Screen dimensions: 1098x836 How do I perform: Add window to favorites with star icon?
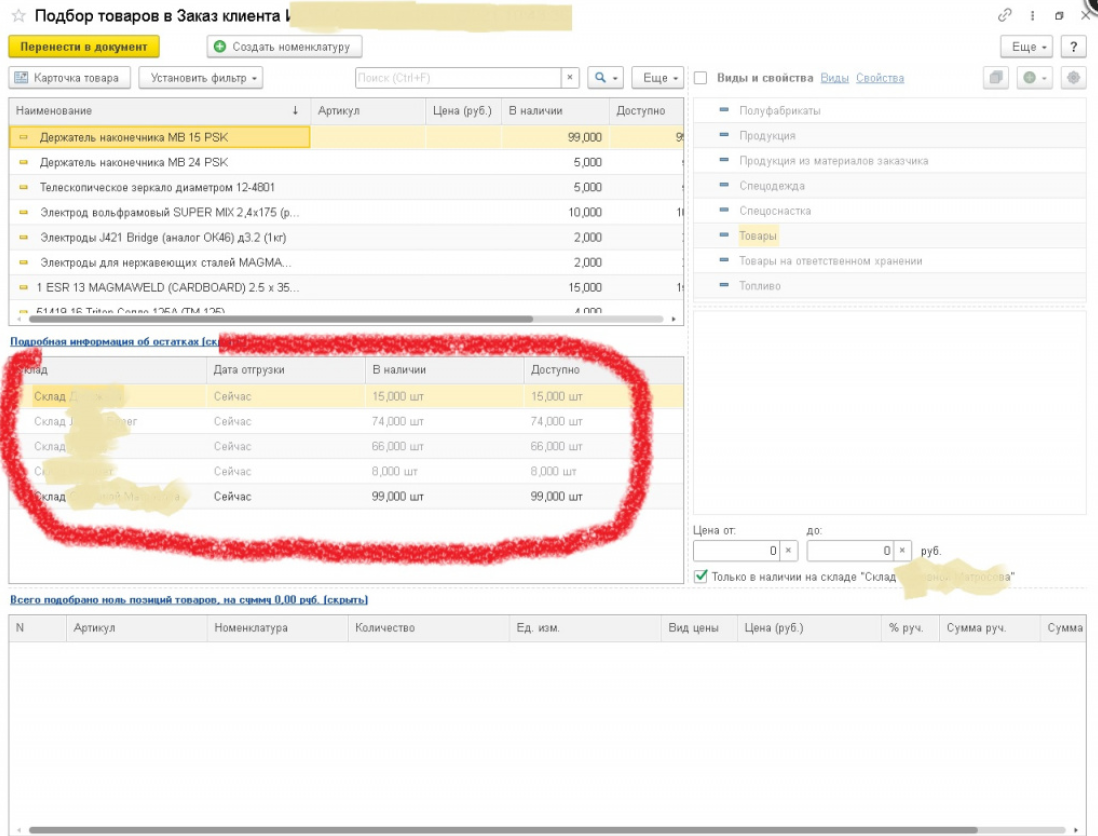(x=18, y=16)
